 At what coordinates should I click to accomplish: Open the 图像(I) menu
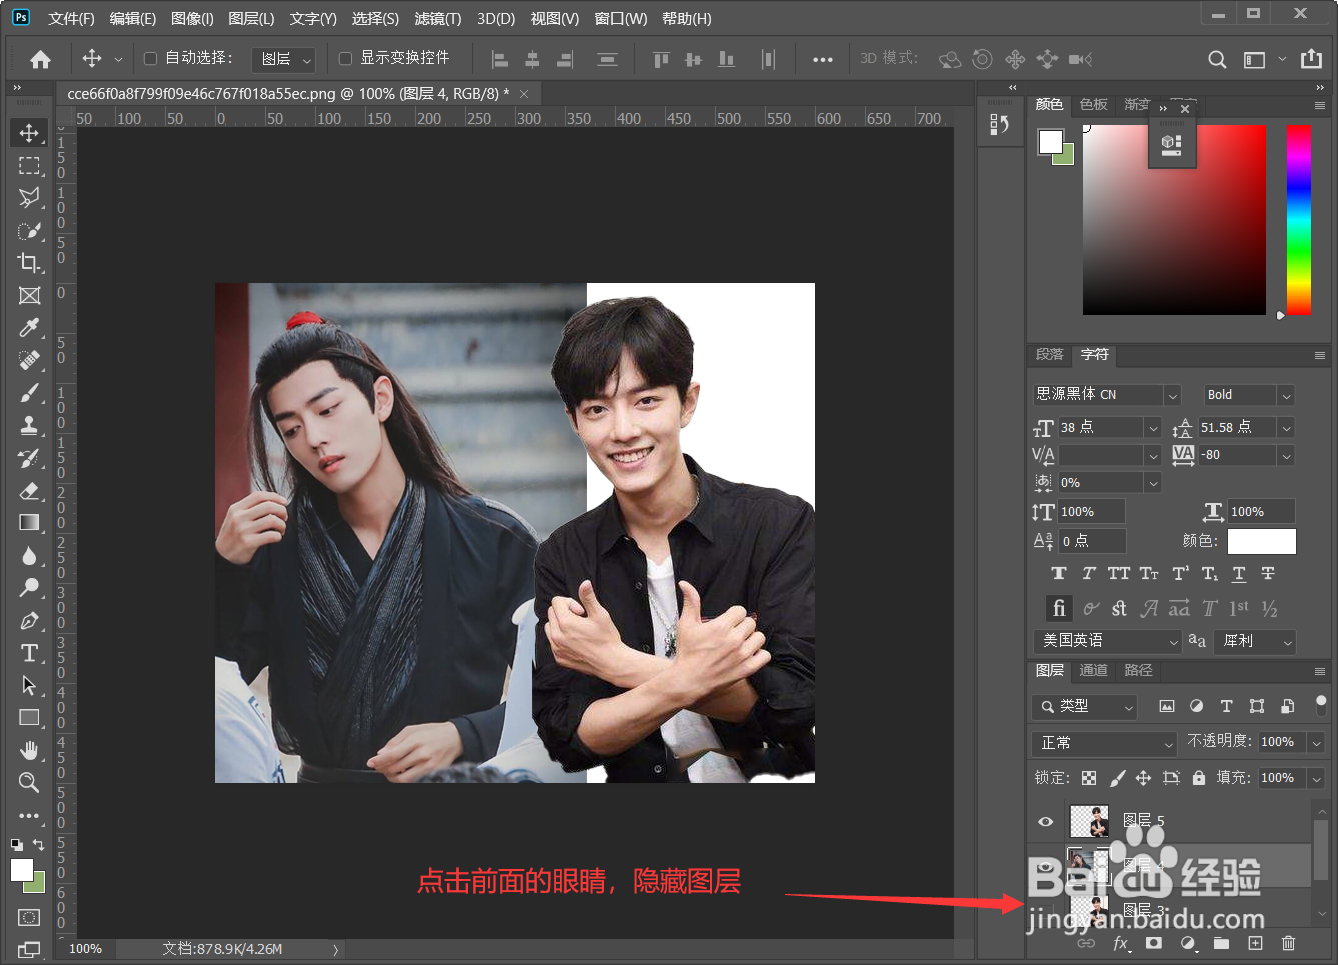(192, 19)
